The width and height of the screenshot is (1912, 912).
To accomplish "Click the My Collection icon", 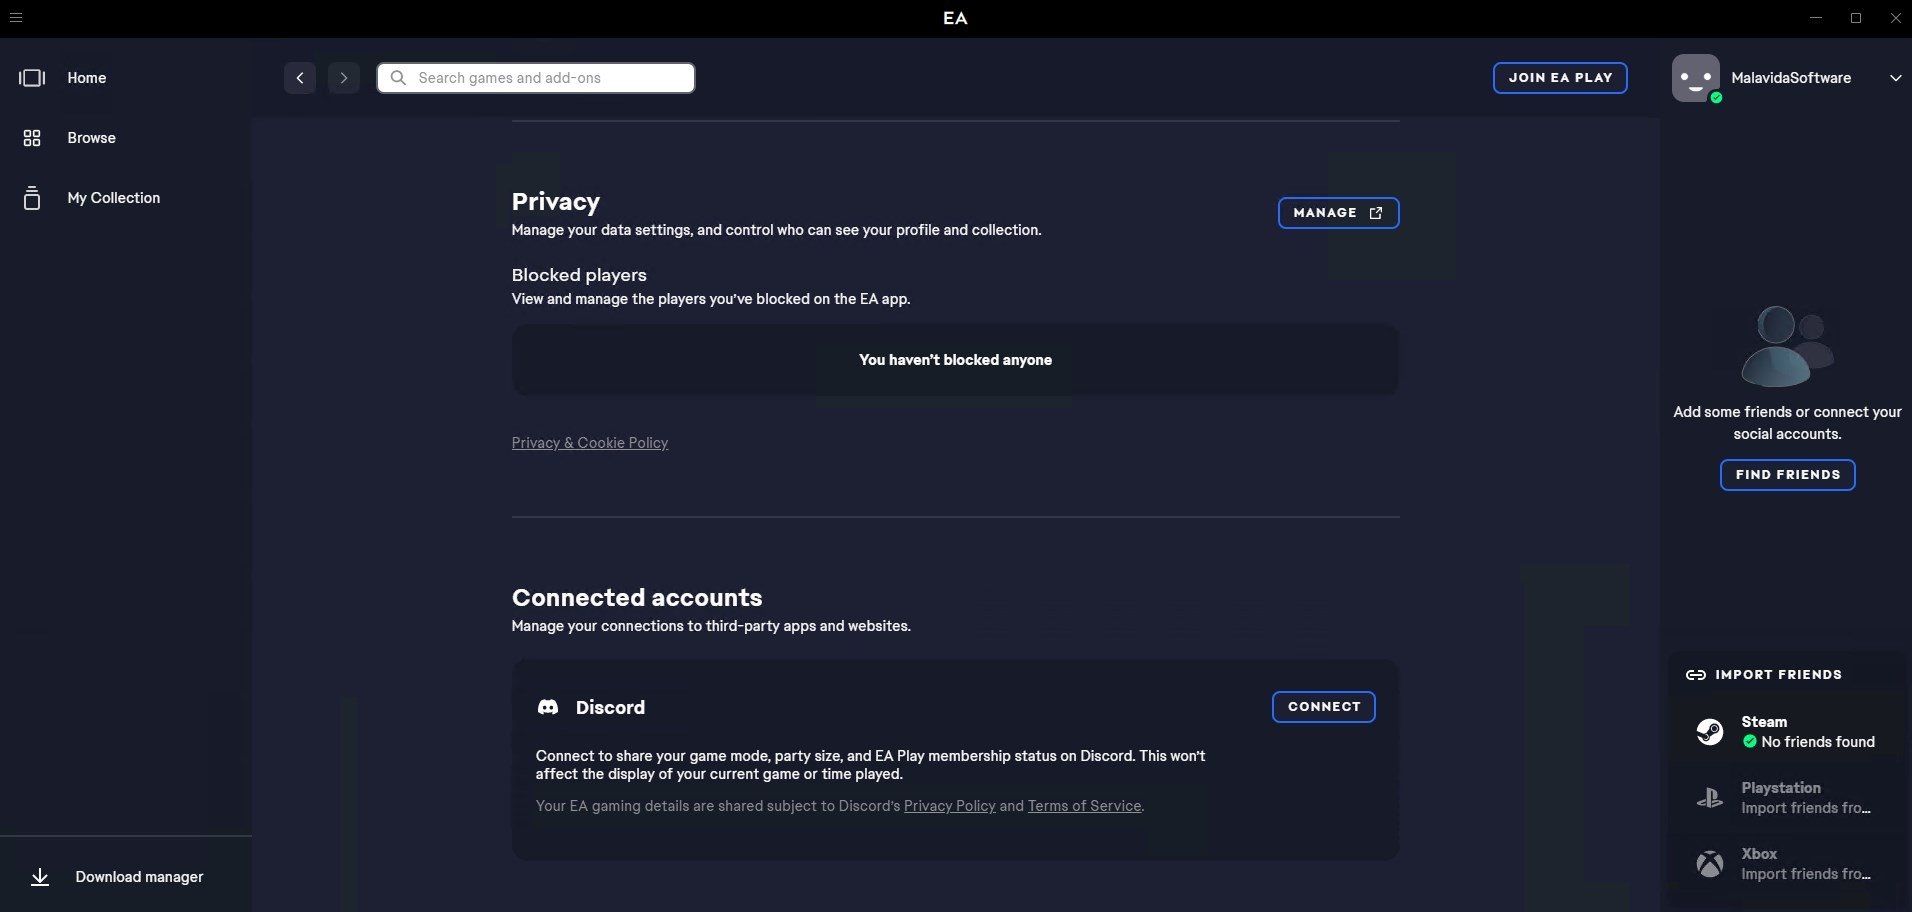I will coord(32,198).
